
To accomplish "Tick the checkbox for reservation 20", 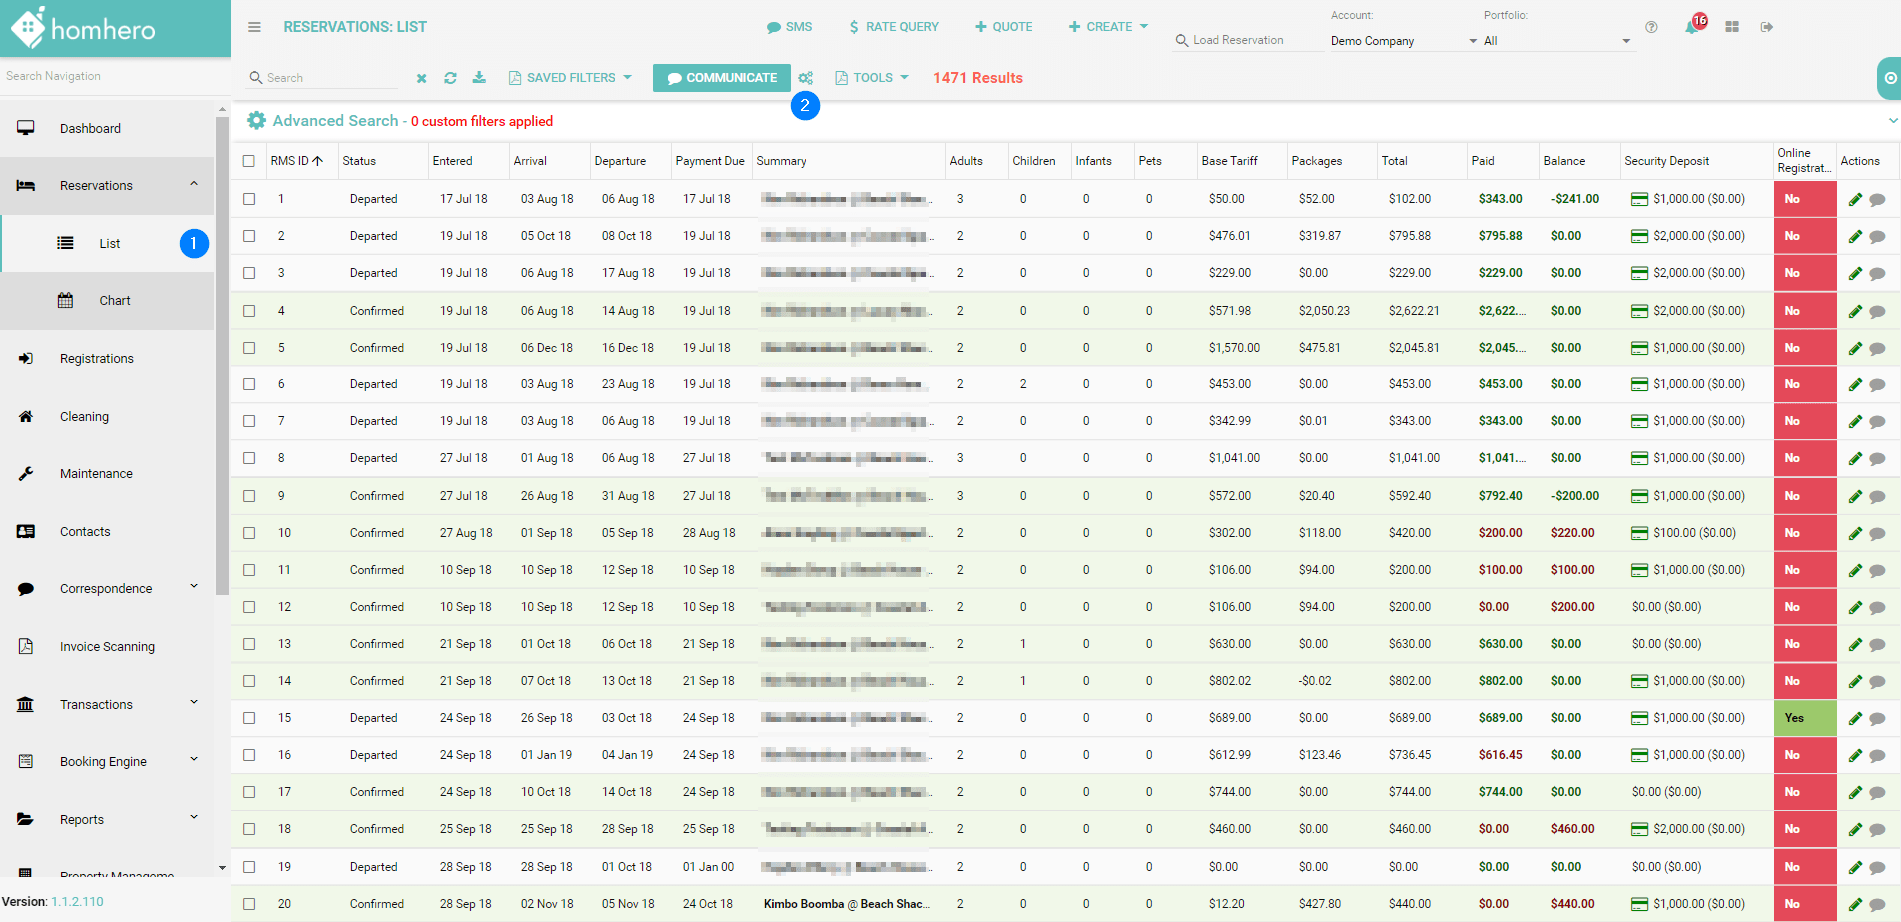I will (x=249, y=903).
